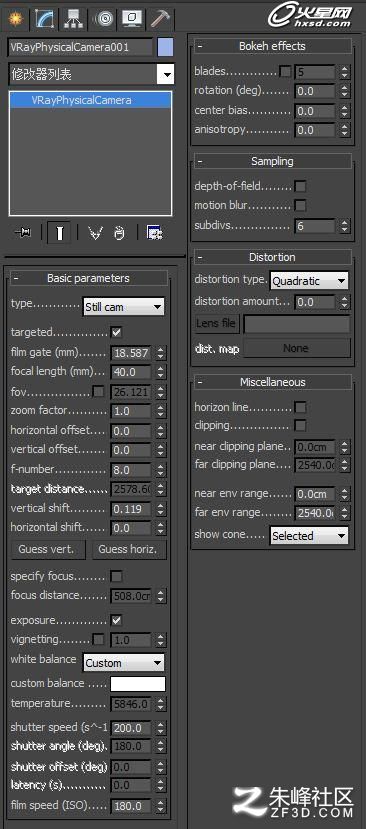Screen dimensions: 366x829
Task: Click the distortion amount value field
Action: pos(315,302)
